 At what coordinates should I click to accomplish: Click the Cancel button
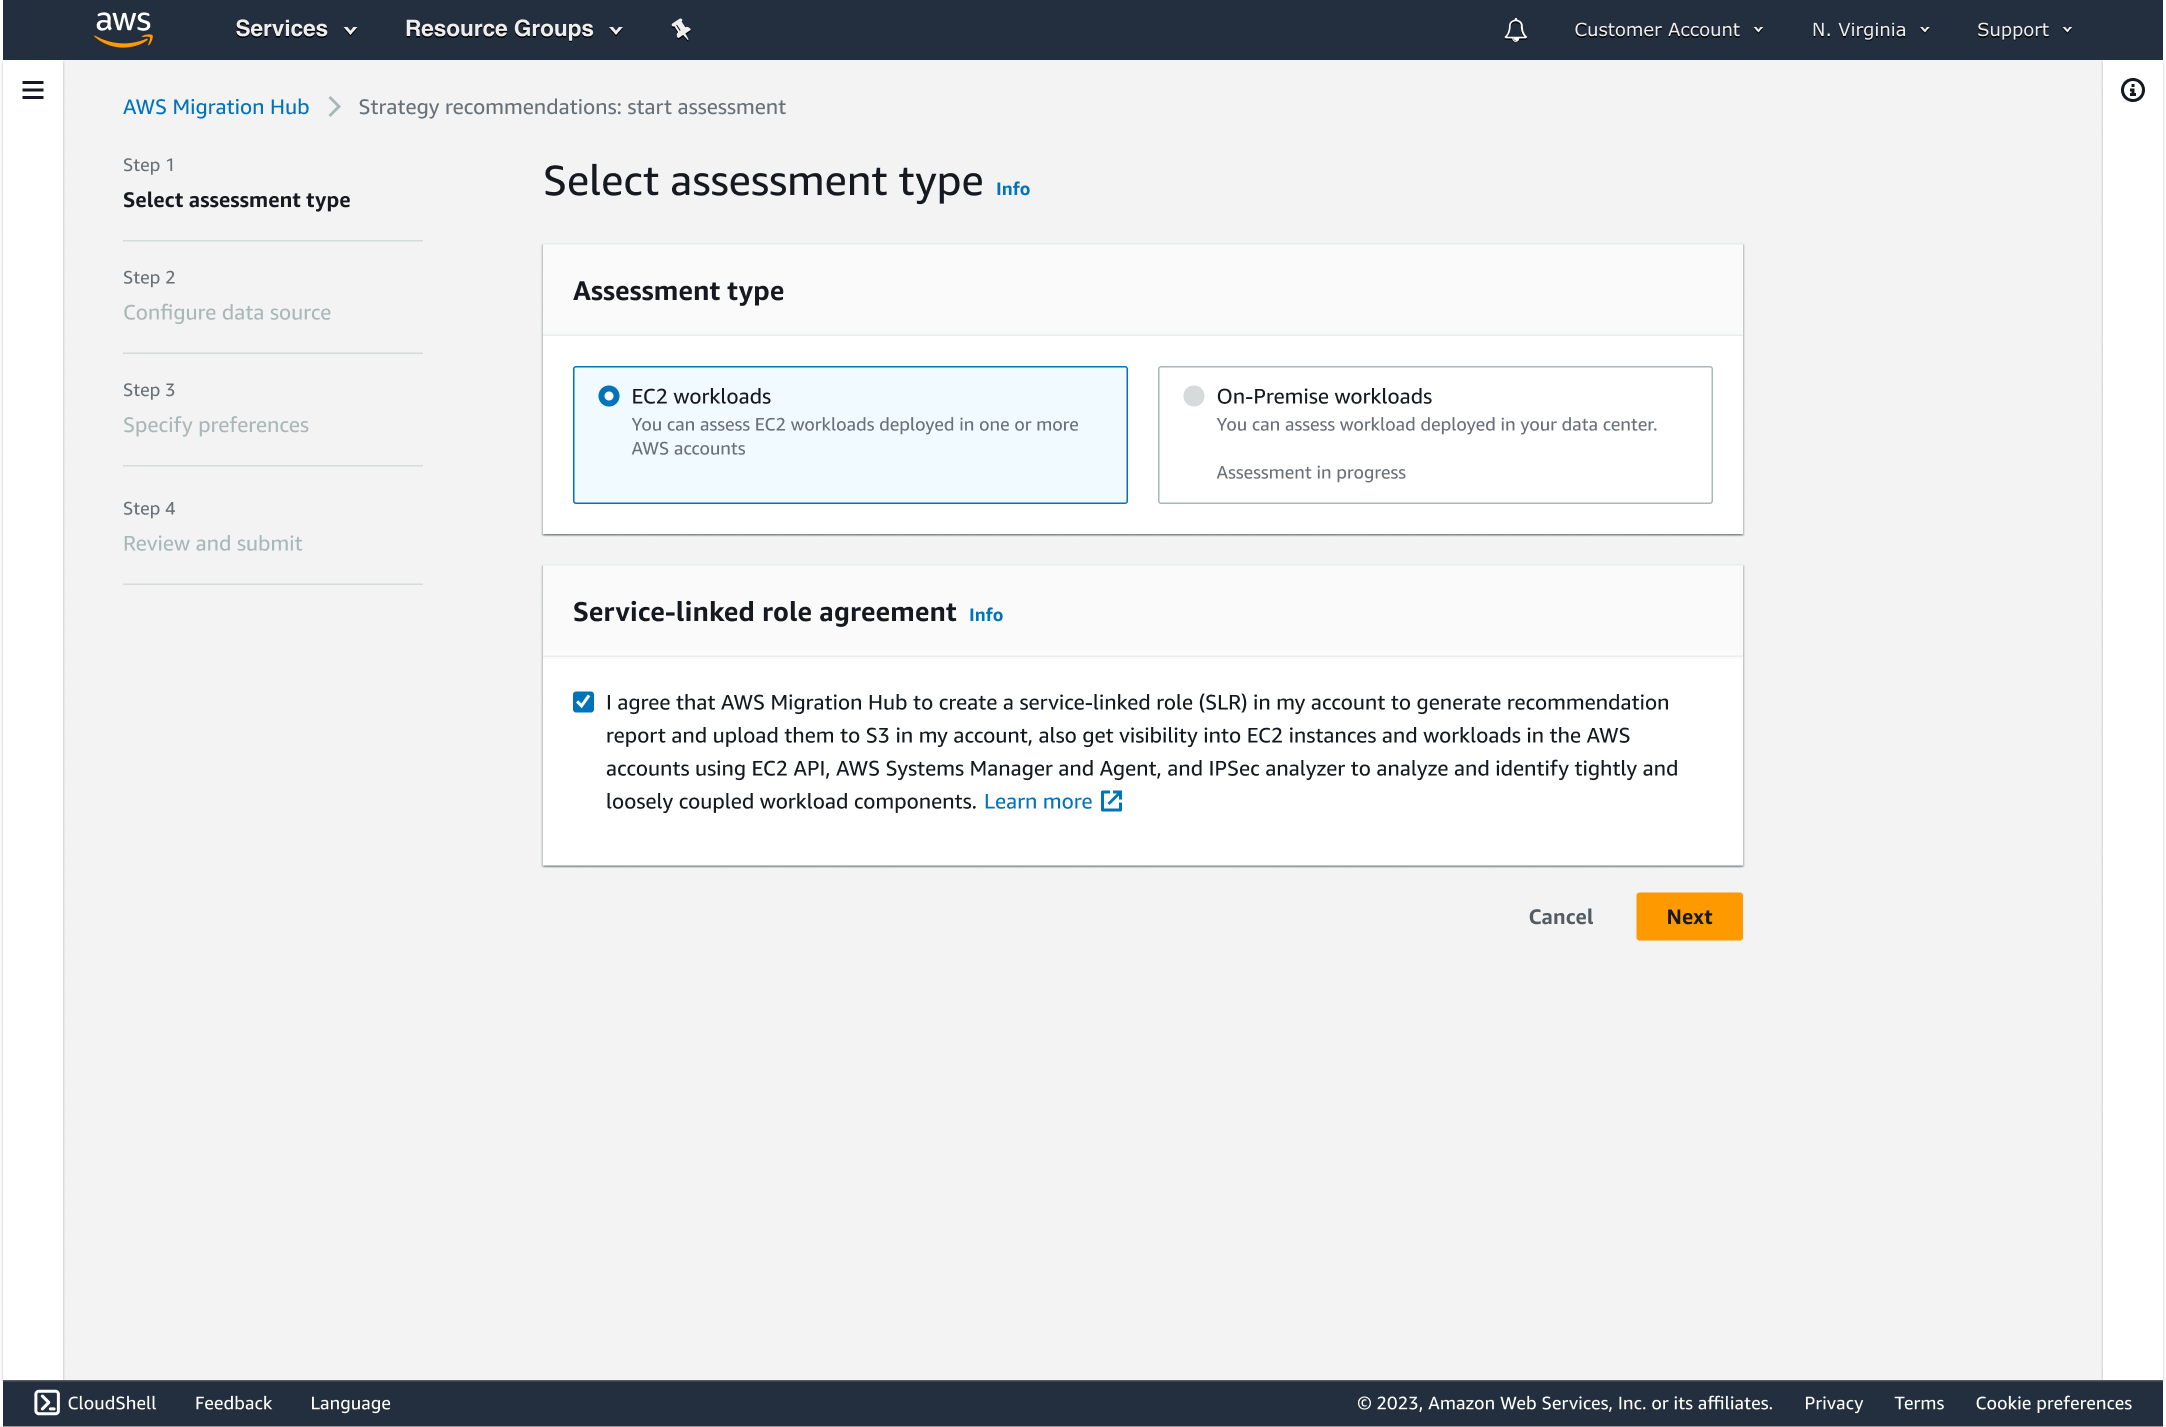[1560, 916]
